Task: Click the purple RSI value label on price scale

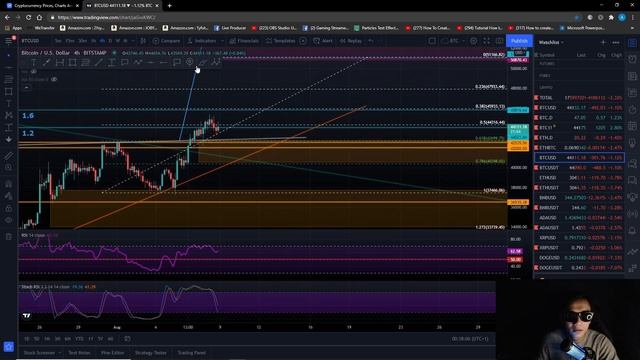Action: (516, 251)
